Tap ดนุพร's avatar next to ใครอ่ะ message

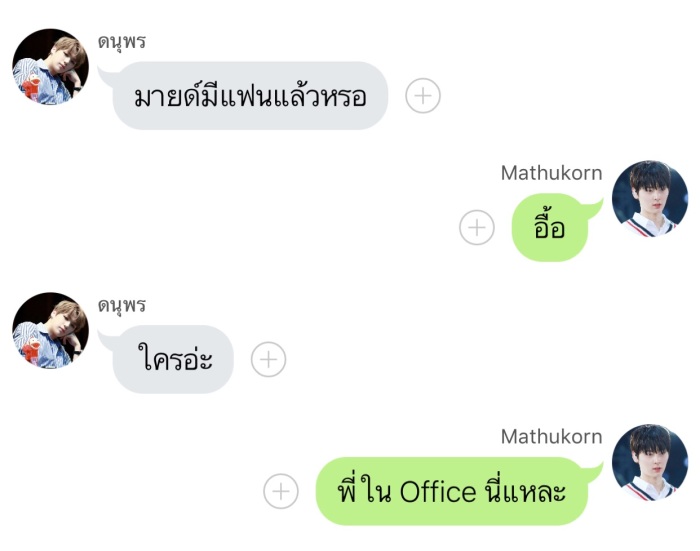[50, 331]
